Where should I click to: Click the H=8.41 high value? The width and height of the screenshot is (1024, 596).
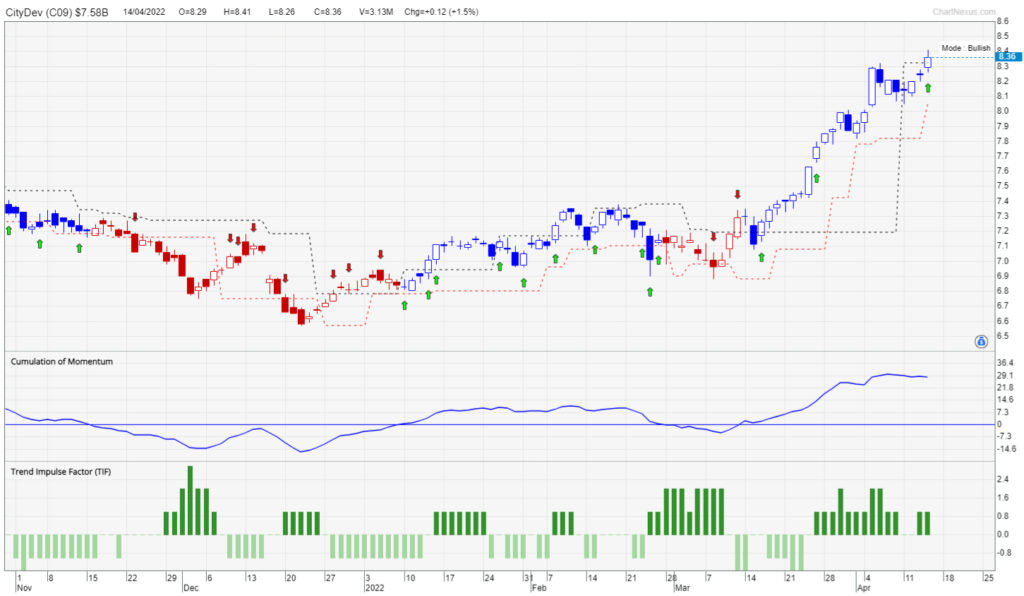click(x=237, y=12)
